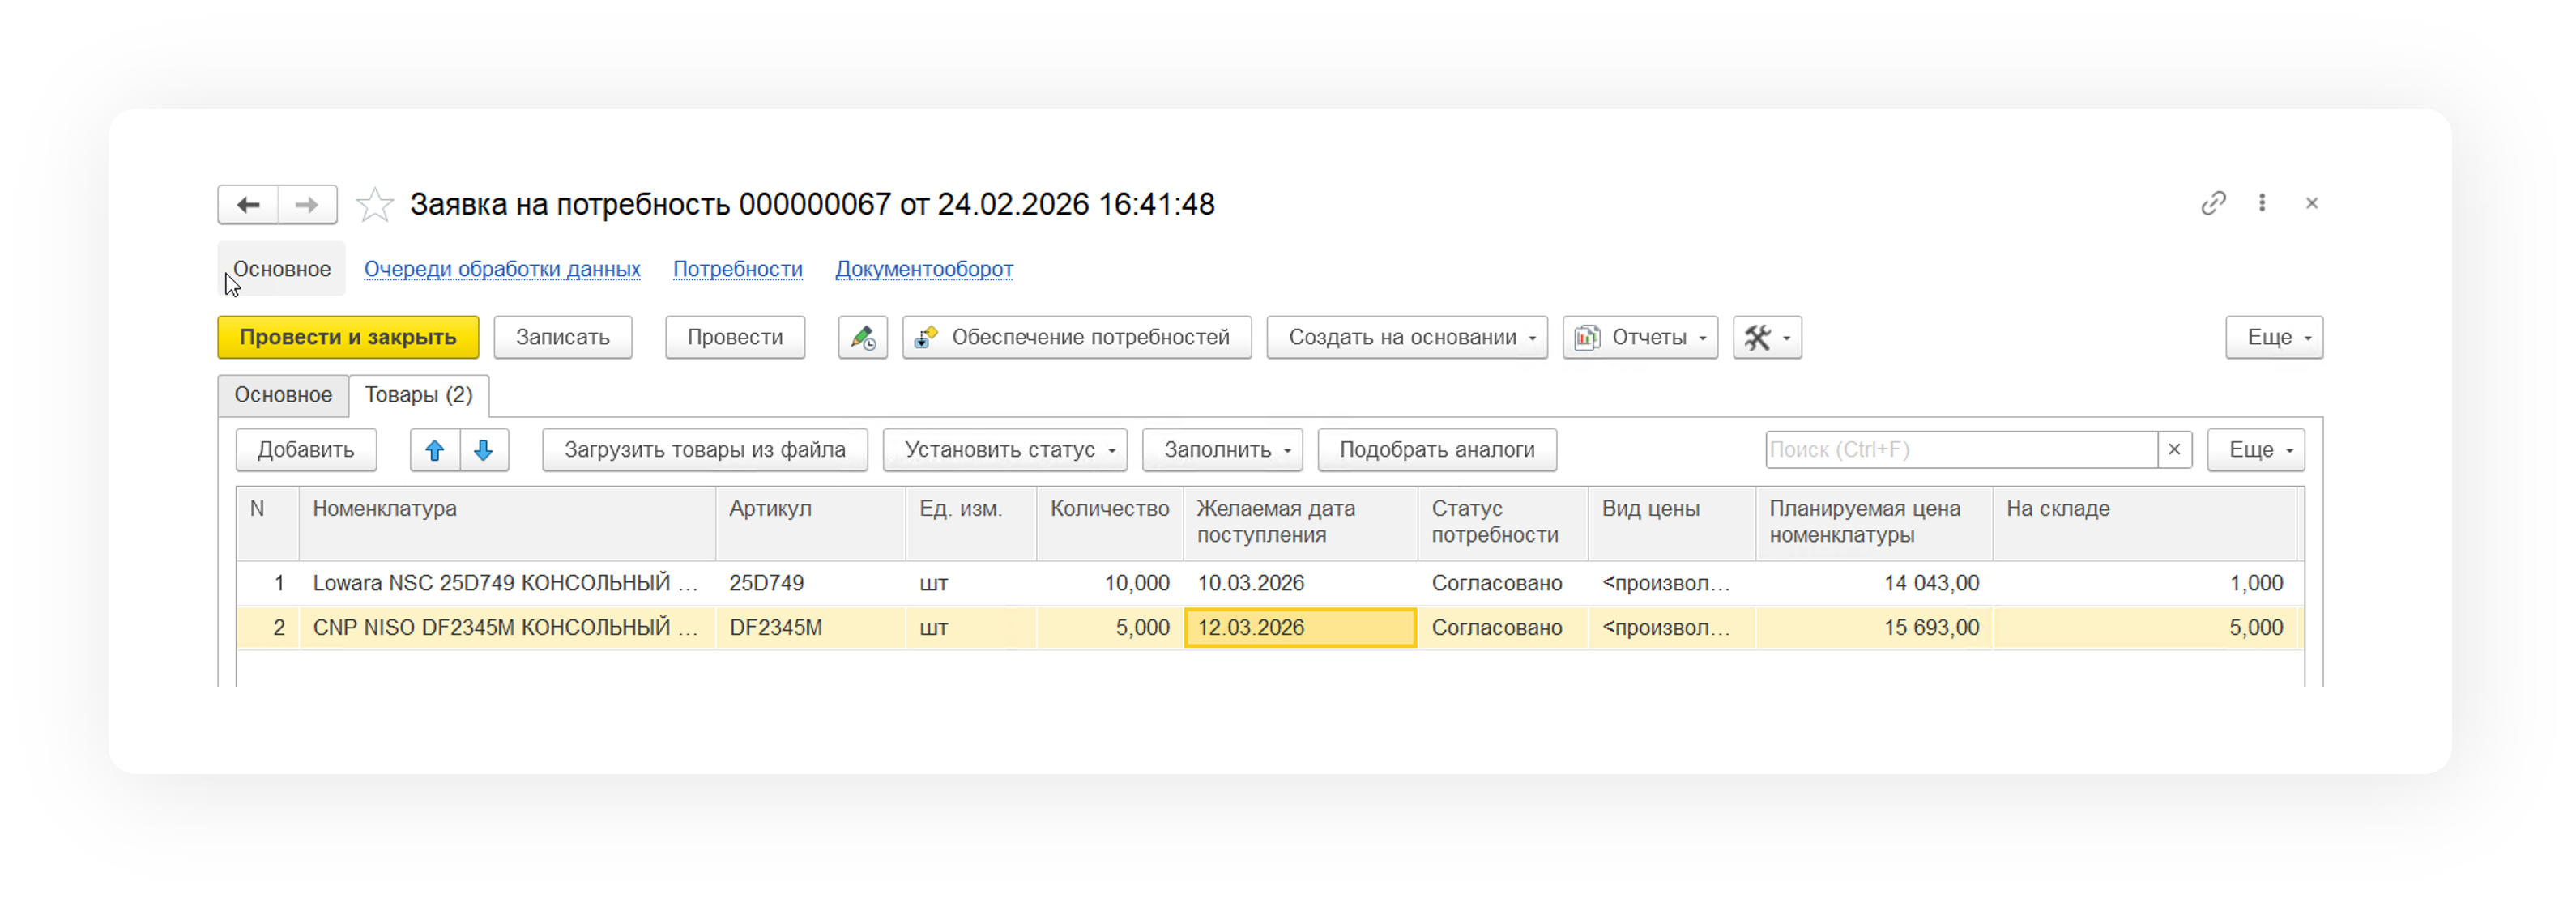Move row down with blue arrow
The height and width of the screenshot is (898, 2576).
coord(484,450)
